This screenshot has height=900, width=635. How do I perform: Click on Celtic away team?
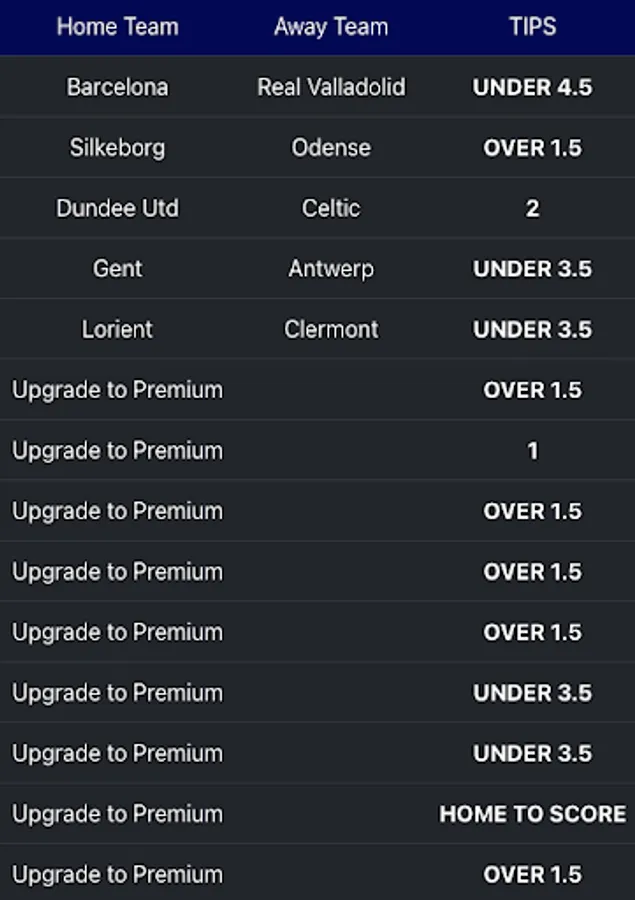pos(331,208)
